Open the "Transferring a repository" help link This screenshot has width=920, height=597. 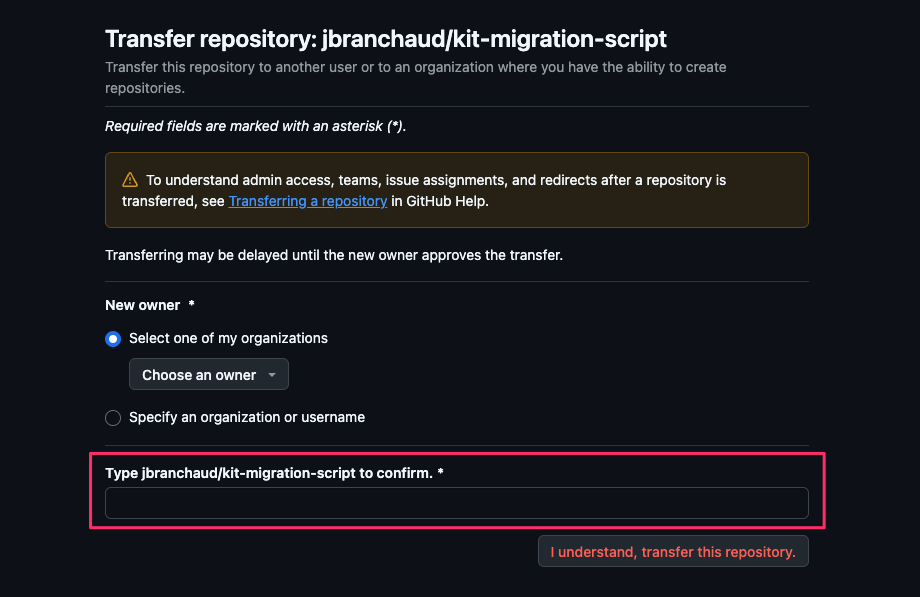click(x=307, y=201)
